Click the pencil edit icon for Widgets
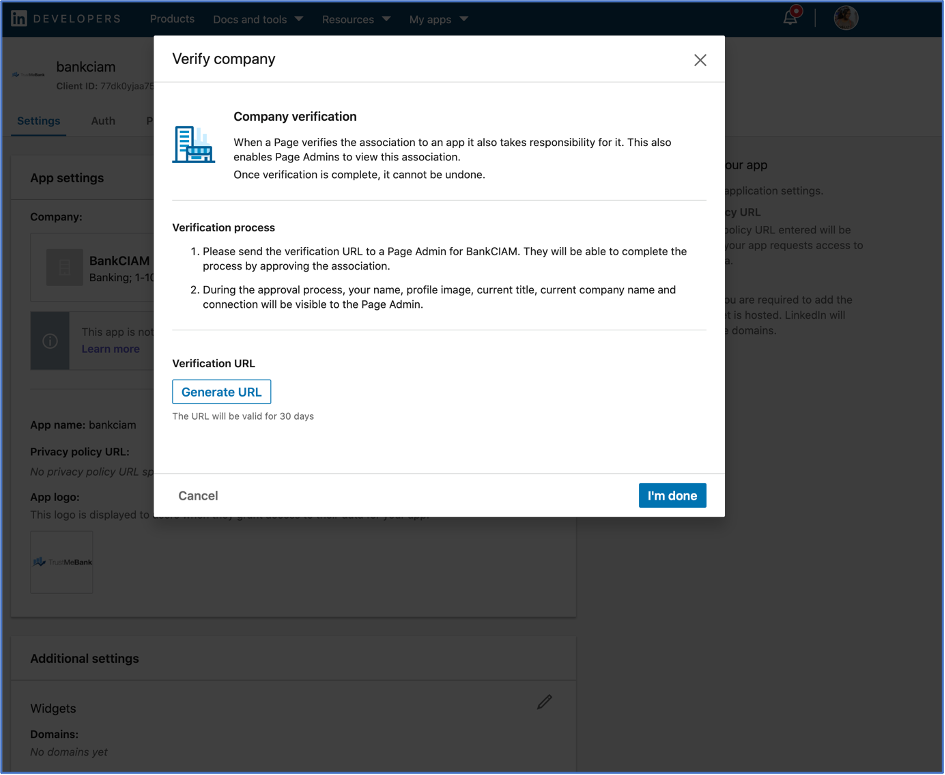 pos(544,702)
